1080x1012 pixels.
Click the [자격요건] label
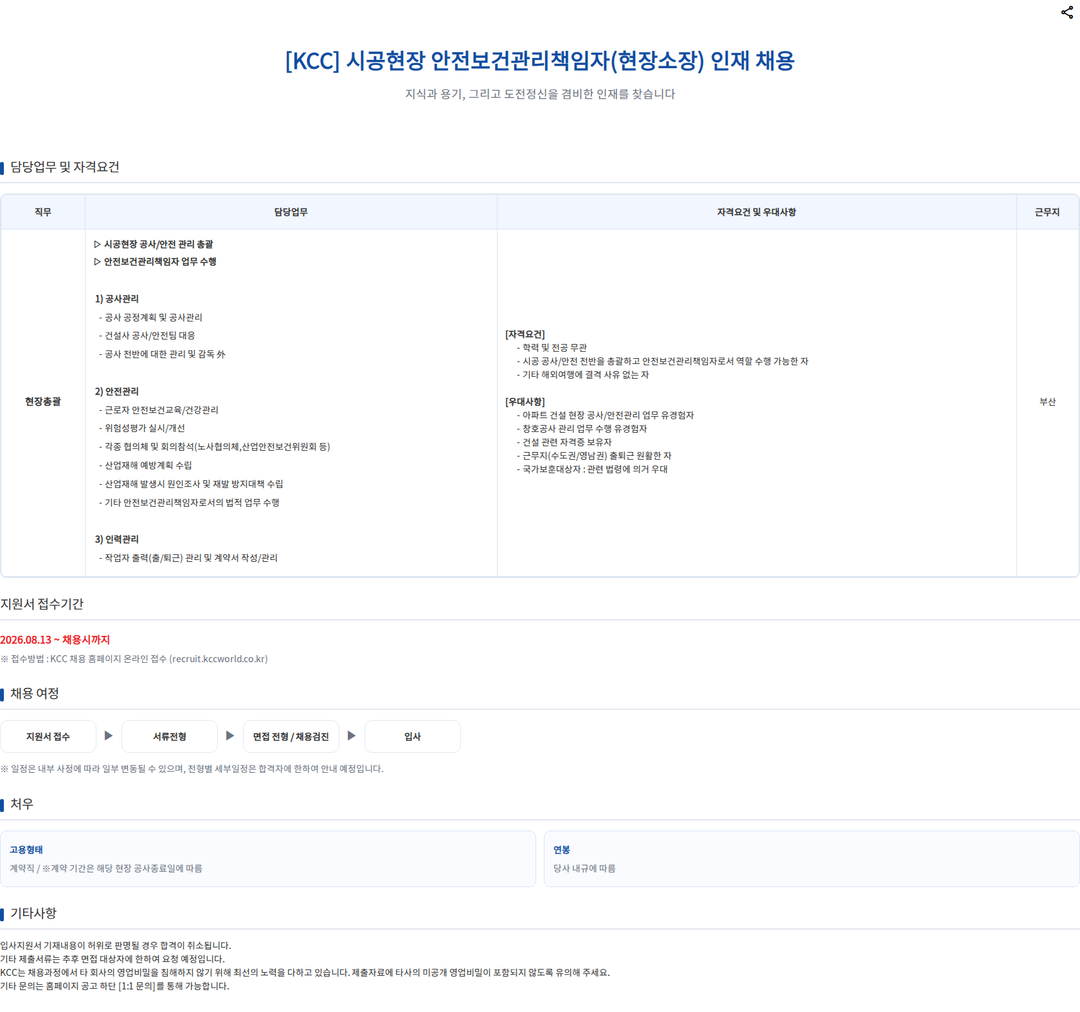[x=525, y=334]
